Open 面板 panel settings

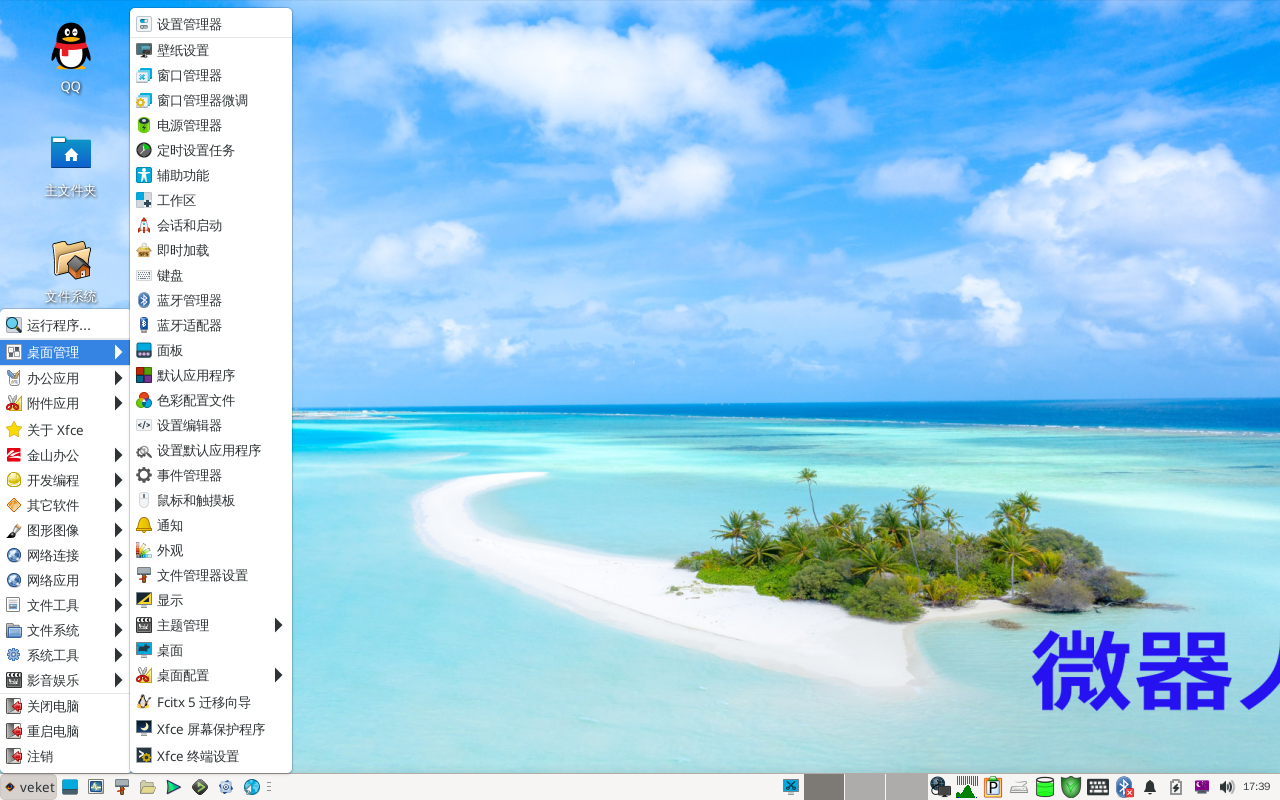211,350
